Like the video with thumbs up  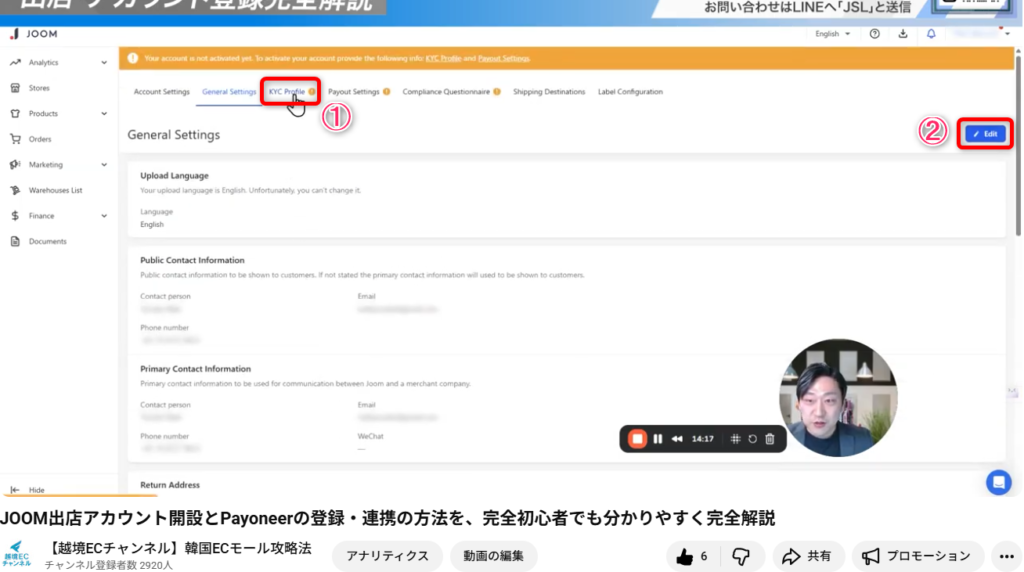[x=691, y=556]
